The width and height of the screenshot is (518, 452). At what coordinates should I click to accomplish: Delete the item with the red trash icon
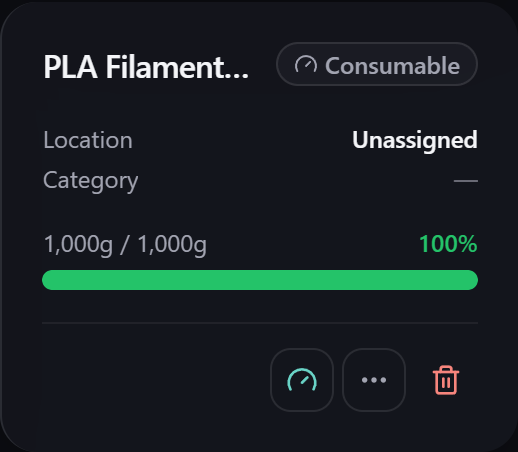(x=446, y=380)
